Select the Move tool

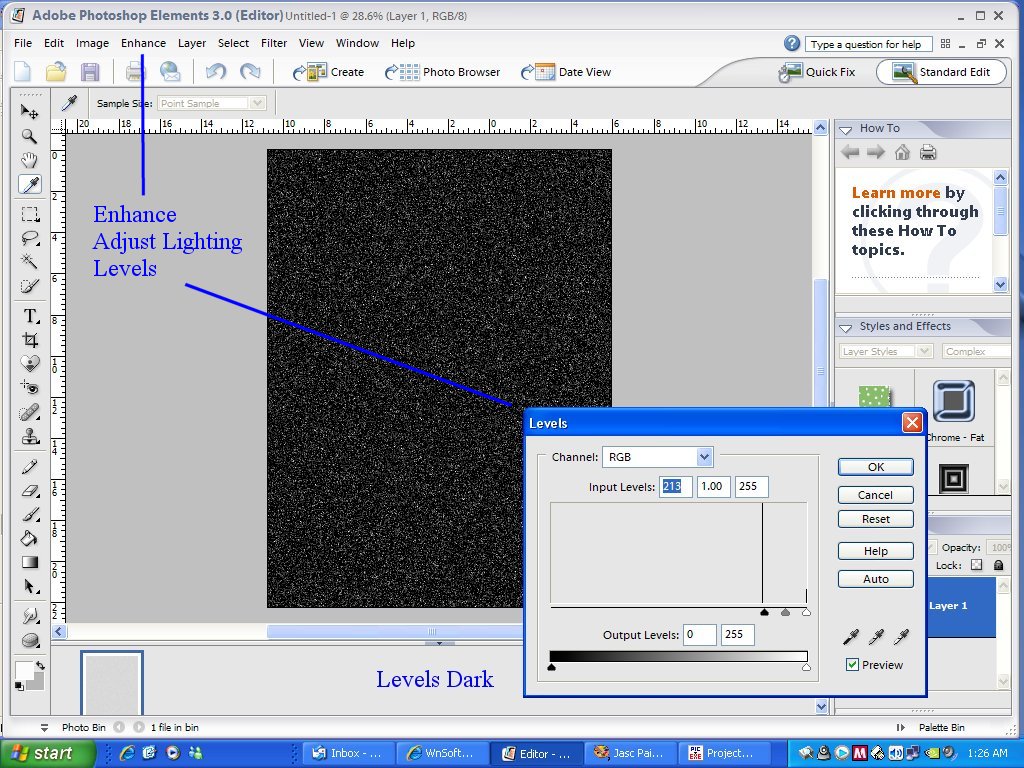tap(29, 112)
